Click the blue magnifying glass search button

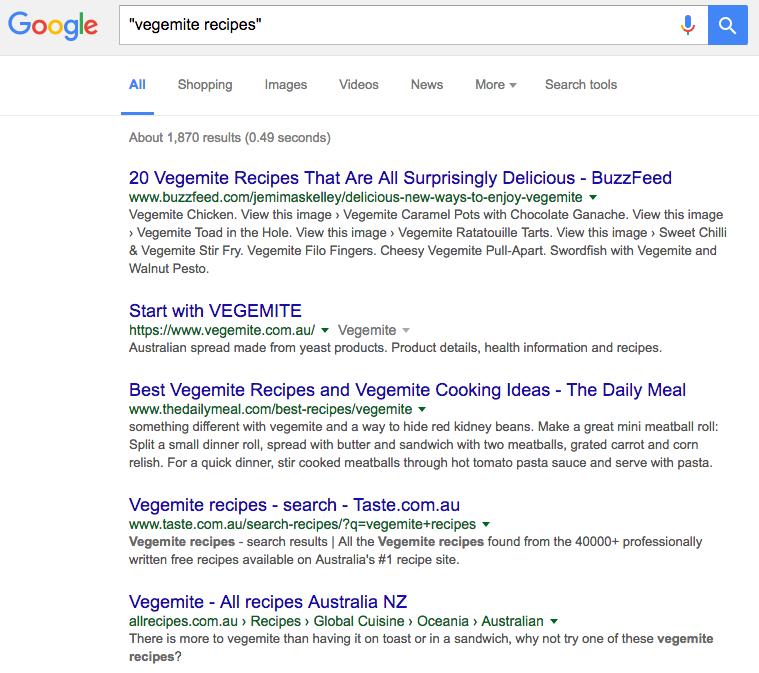[727, 25]
